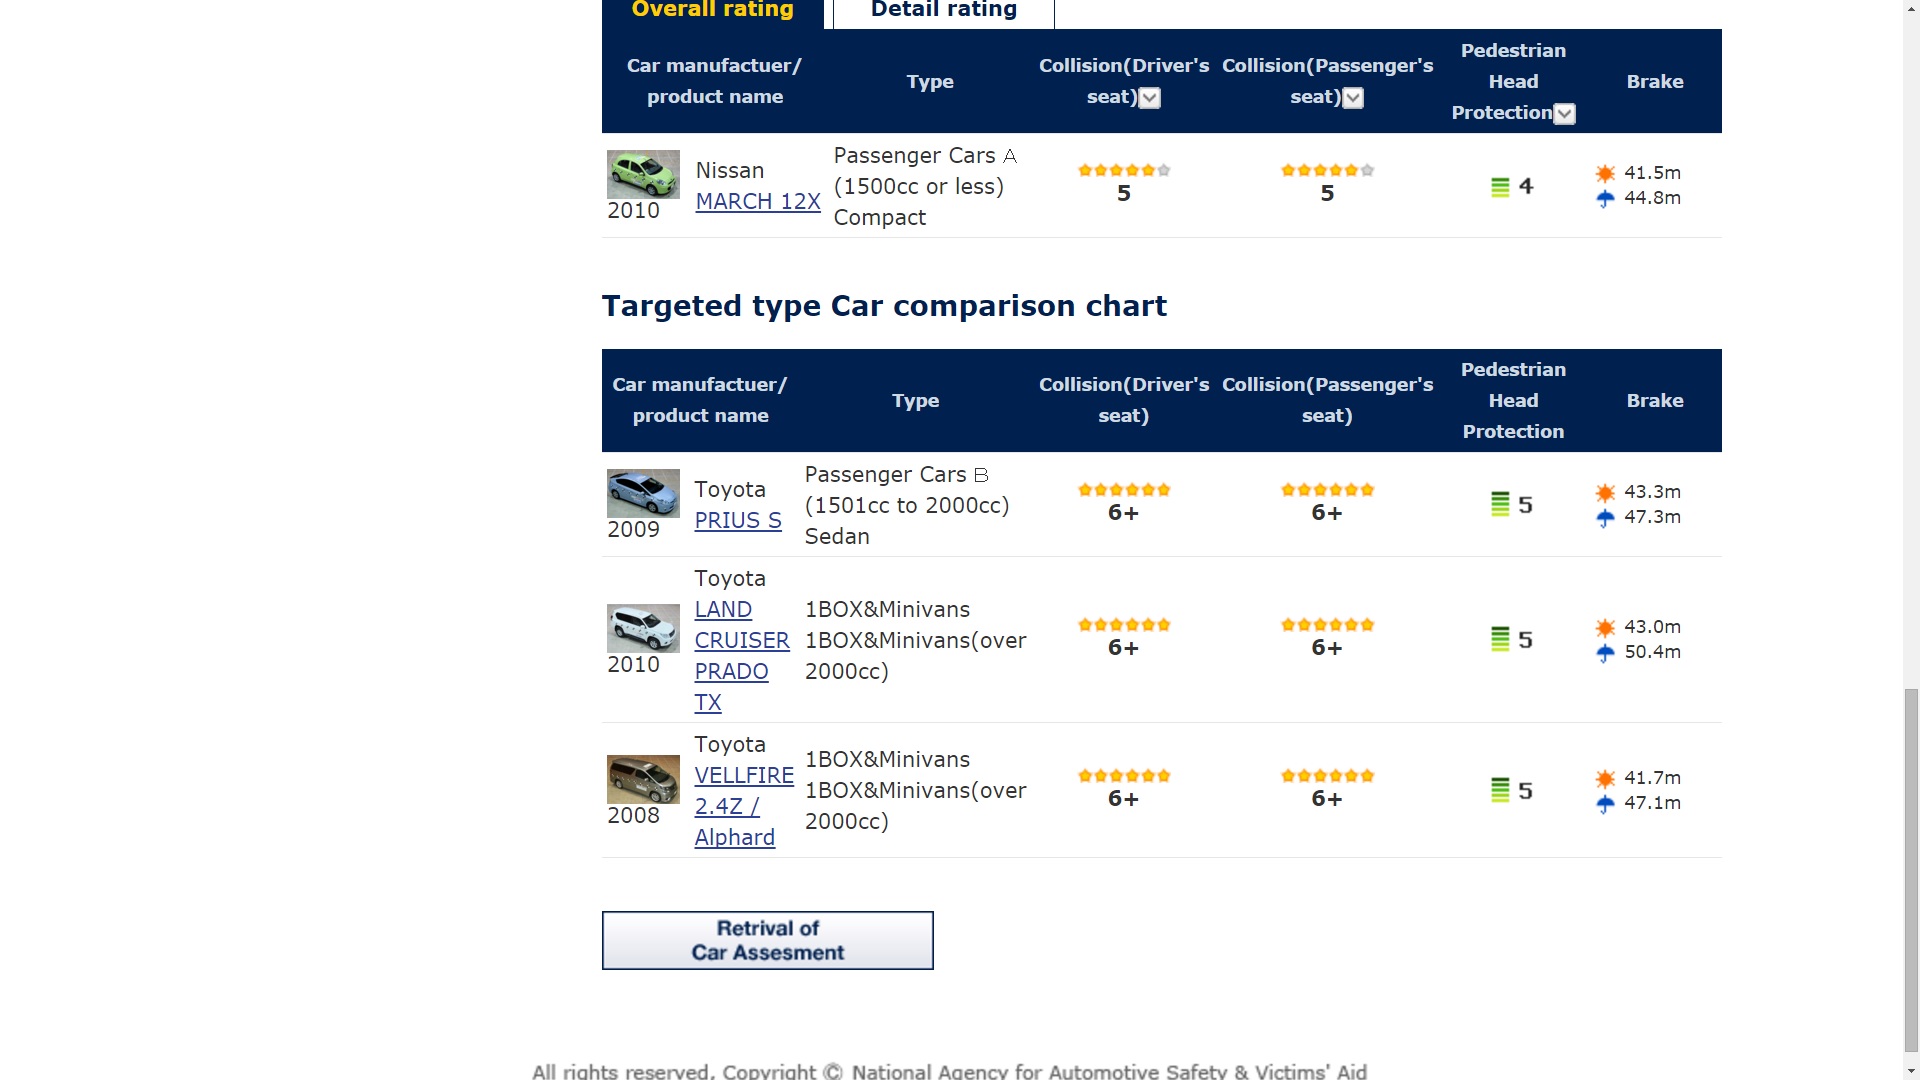Click Land Cruiser Prado pedestrian bars icon
1920x1080 pixels.
(x=1500, y=639)
